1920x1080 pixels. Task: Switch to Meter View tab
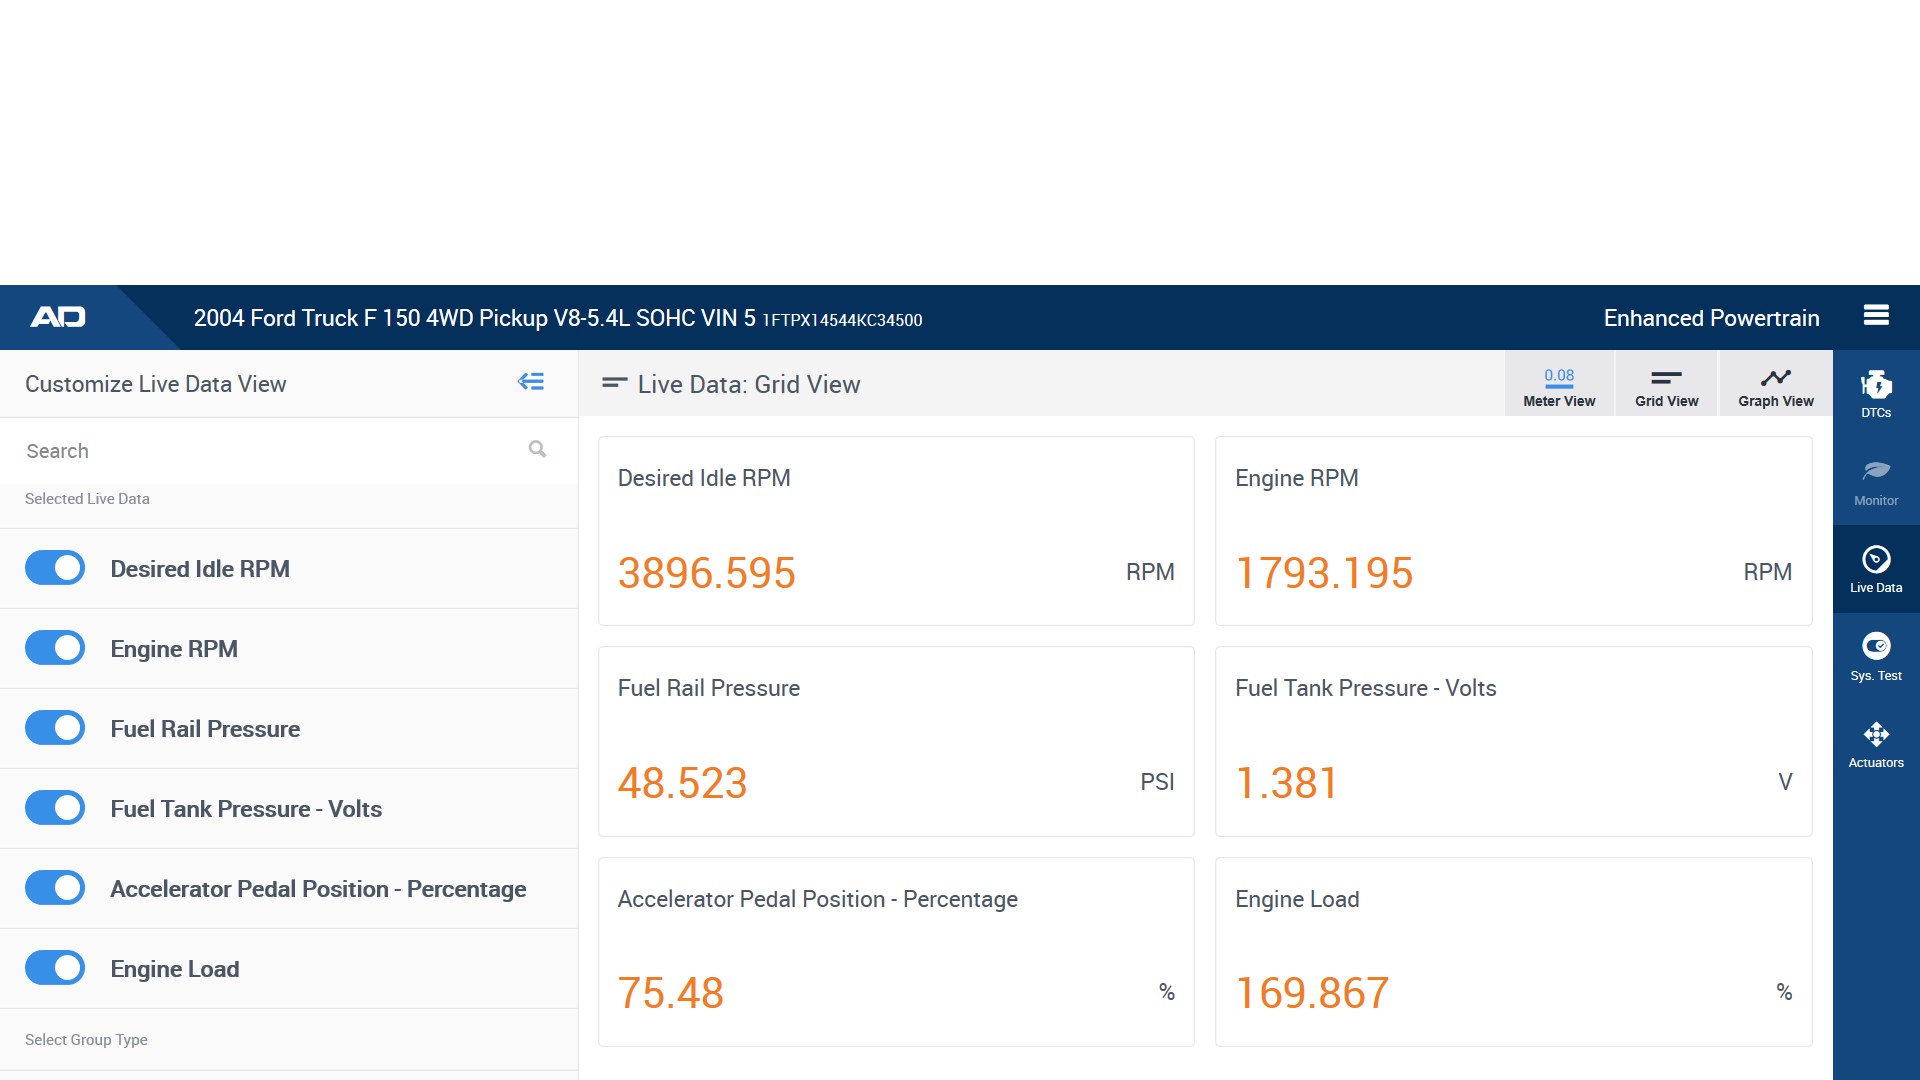click(x=1558, y=385)
